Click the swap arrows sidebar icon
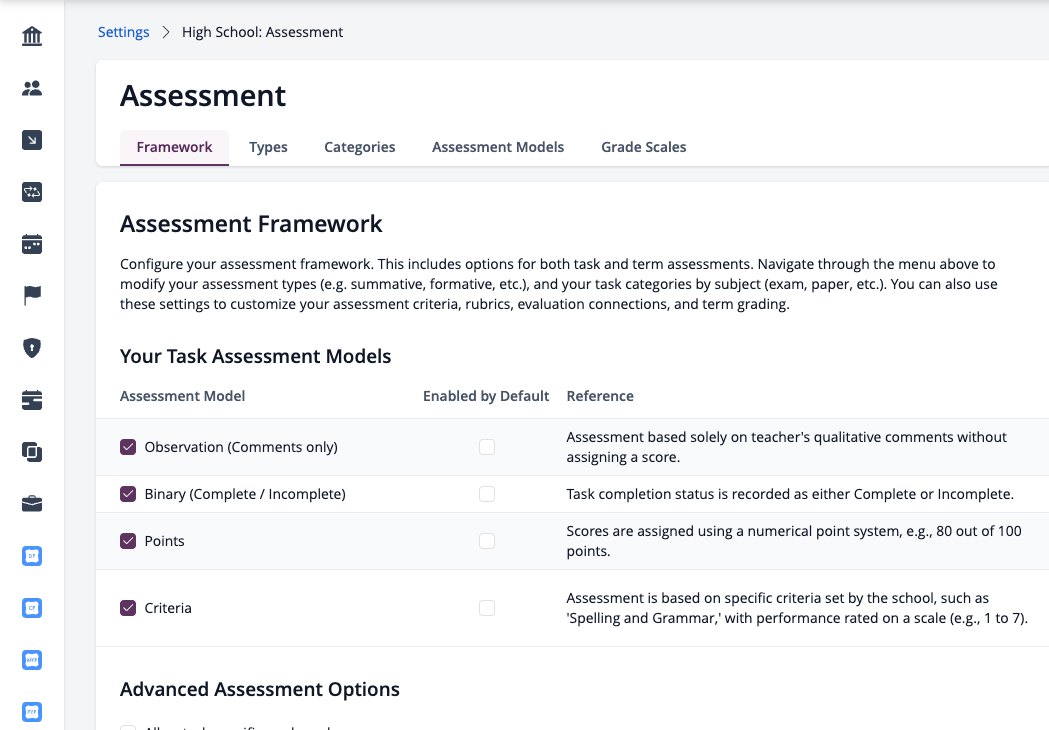The width and height of the screenshot is (1049, 730). coord(31,192)
